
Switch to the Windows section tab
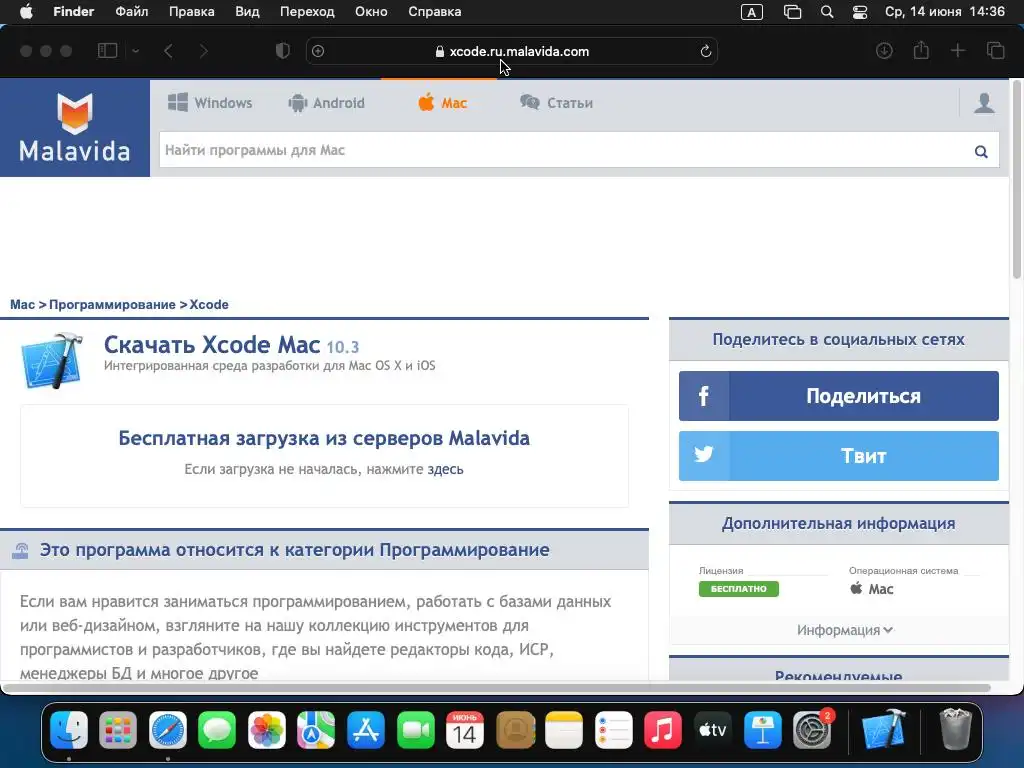tap(210, 103)
